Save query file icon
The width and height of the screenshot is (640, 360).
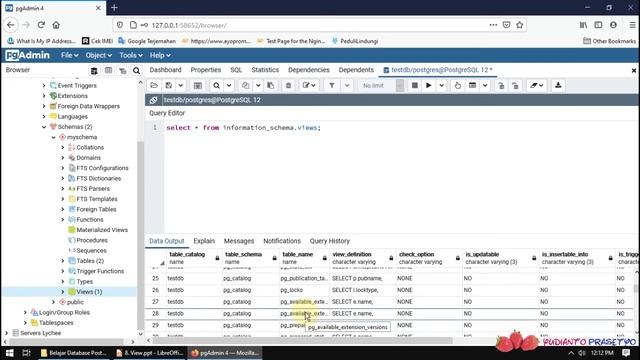tap(169, 85)
